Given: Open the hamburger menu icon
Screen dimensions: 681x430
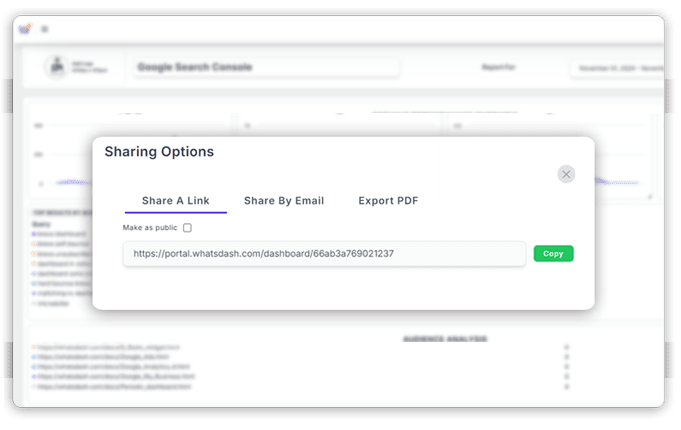Looking at the screenshot, I should click(44, 29).
